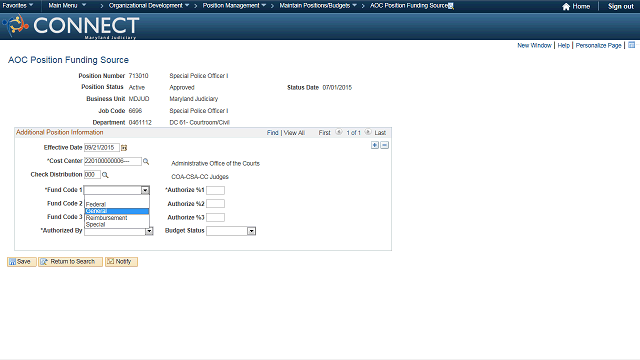Click AOC Position Funding Source breadcrumb
Image resolution: width=640 pixels, height=360 pixels.
click(409, 6)
